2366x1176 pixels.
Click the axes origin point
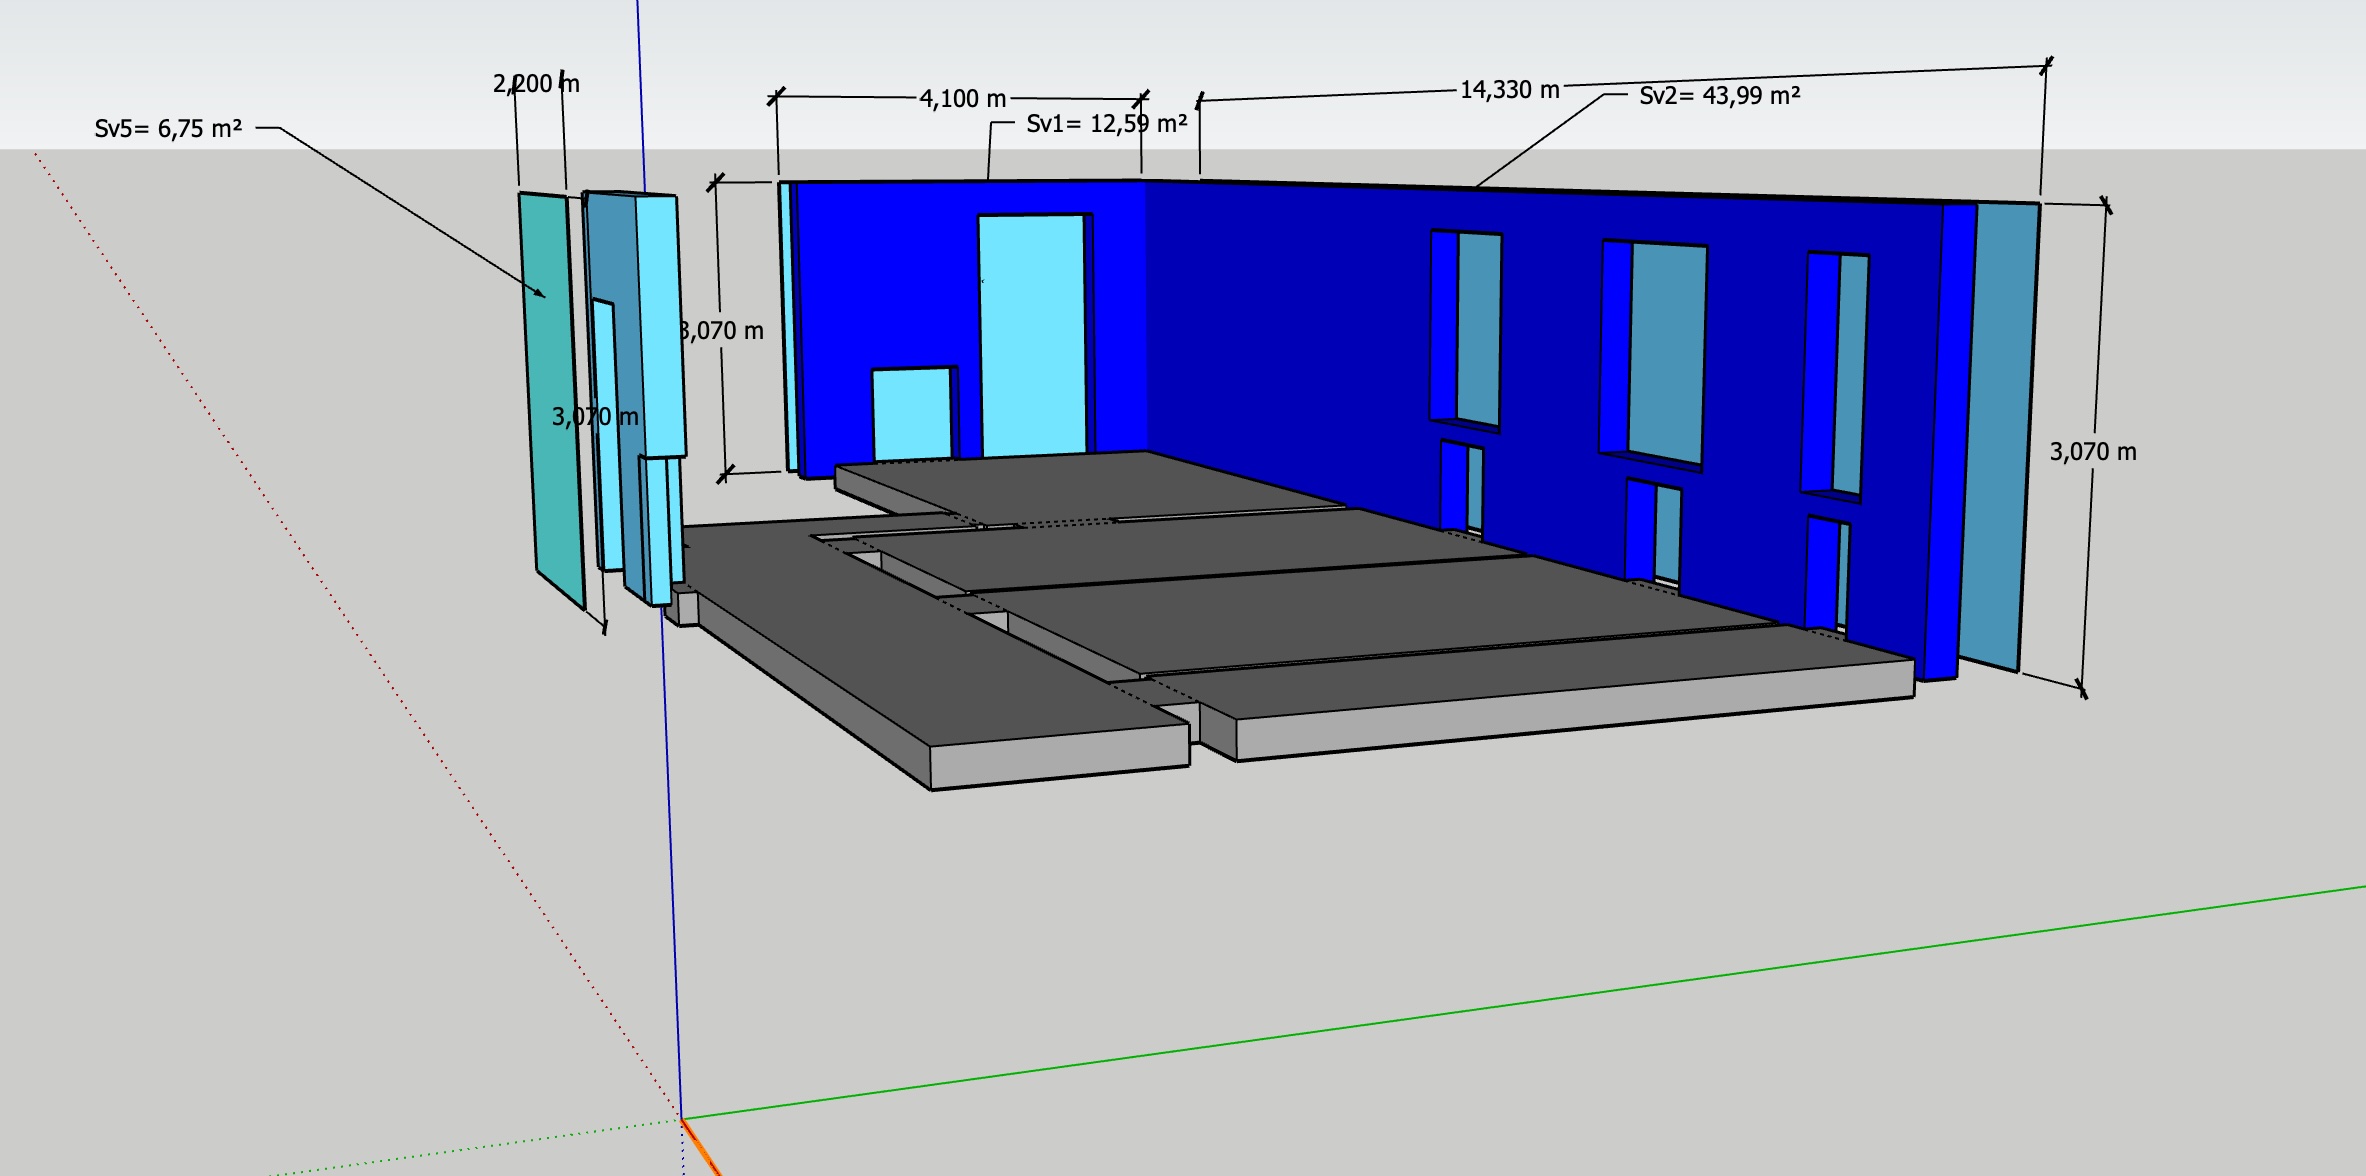pyautogui.click(x=682, y=1118)
